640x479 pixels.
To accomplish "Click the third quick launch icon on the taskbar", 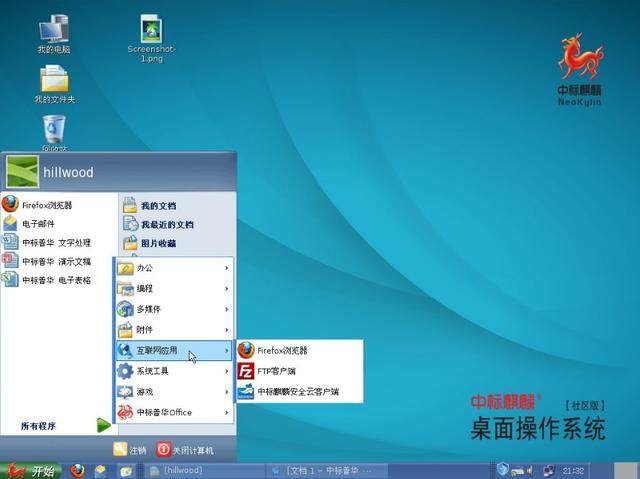I will coord(126,471).
